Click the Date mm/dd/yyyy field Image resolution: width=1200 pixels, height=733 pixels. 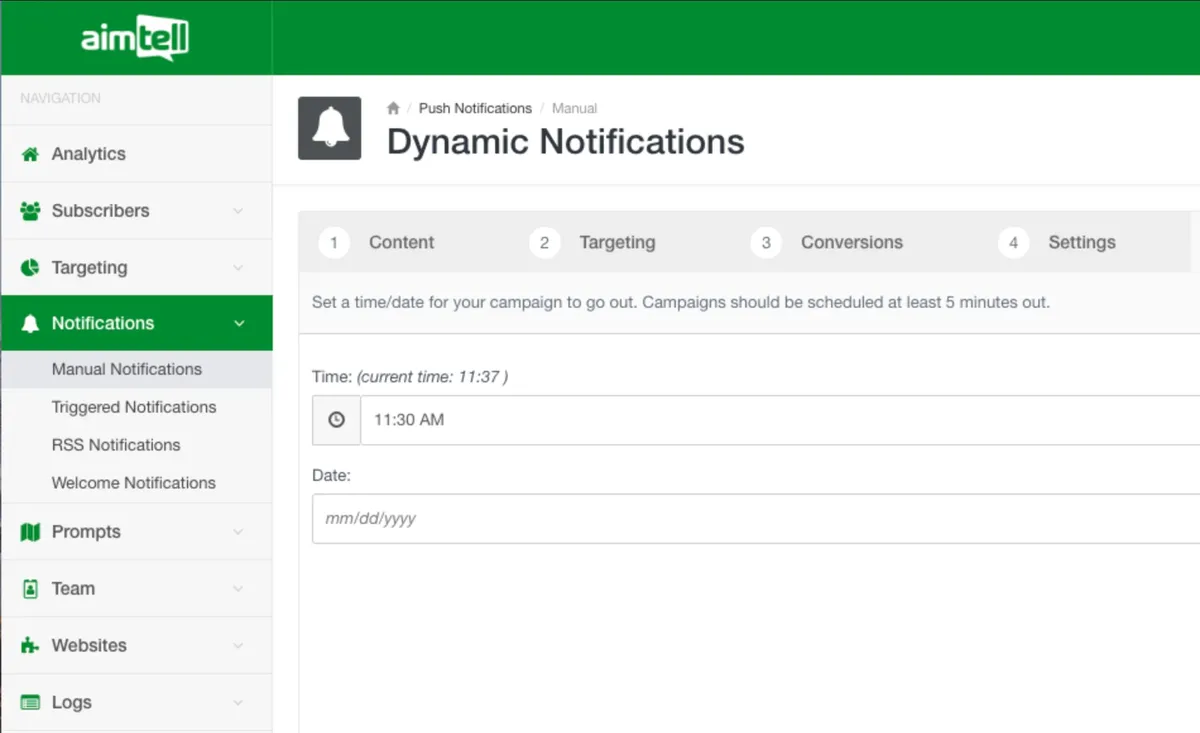coord(756,519)
